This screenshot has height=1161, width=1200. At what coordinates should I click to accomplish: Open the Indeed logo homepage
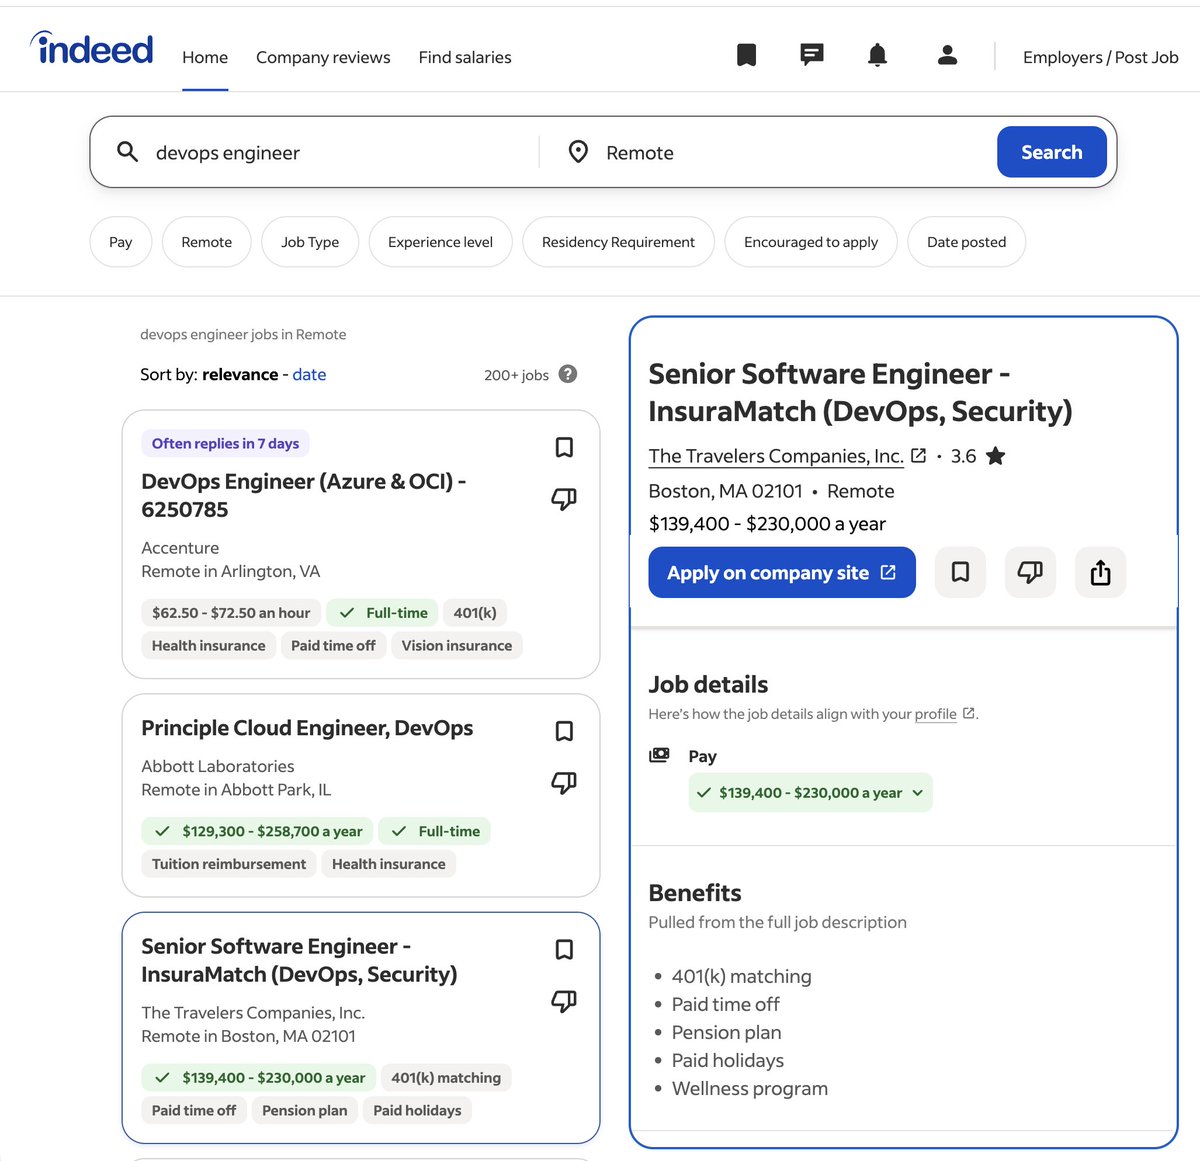92,47
